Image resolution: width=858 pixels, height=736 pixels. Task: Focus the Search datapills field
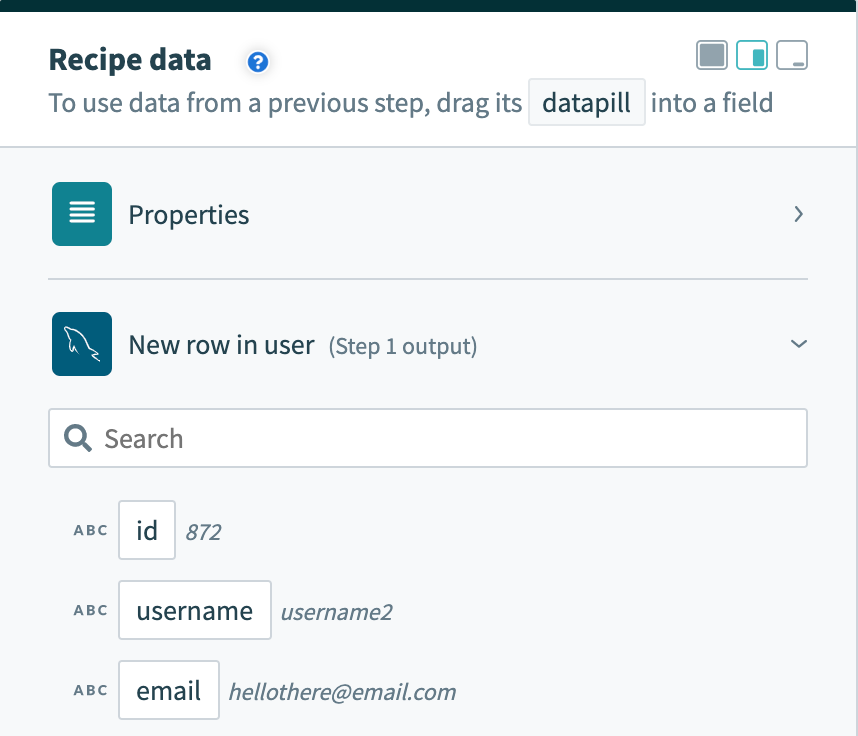440,438
